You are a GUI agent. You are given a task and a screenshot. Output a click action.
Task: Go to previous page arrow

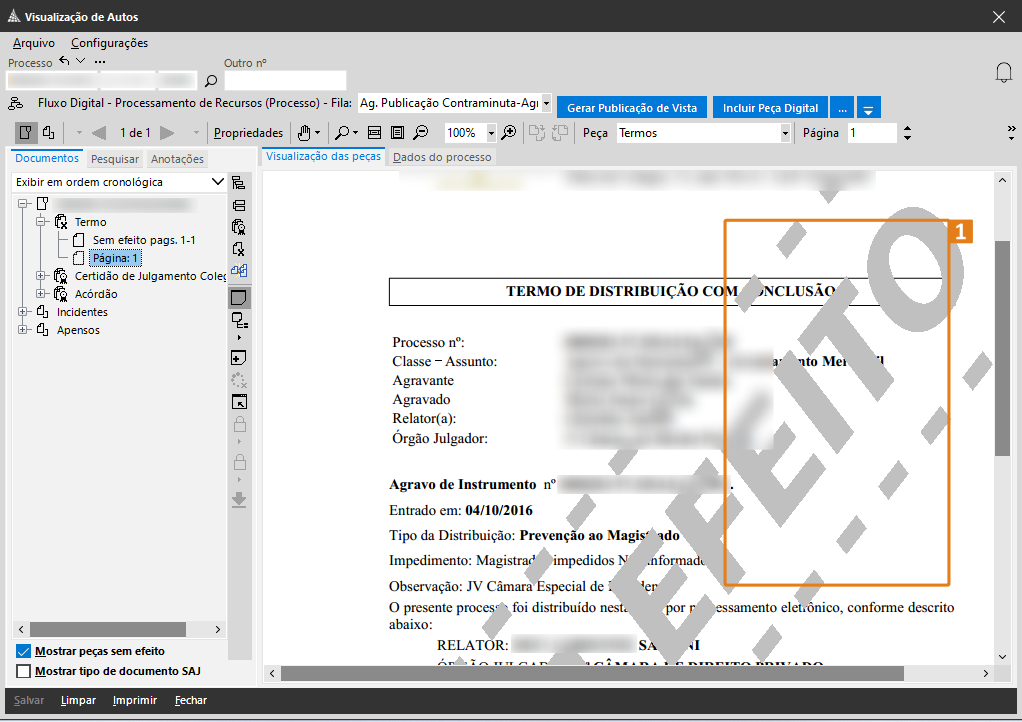(99, 133)
